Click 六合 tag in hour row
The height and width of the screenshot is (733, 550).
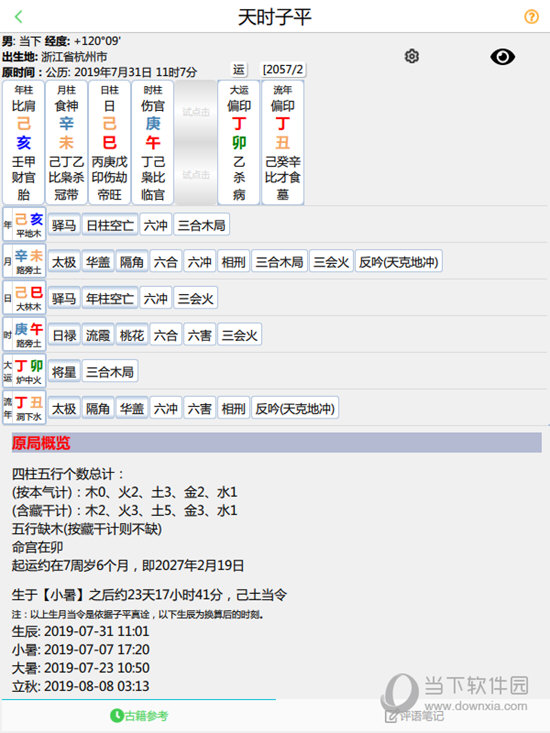pyautogui.click(x=166, y=335)
